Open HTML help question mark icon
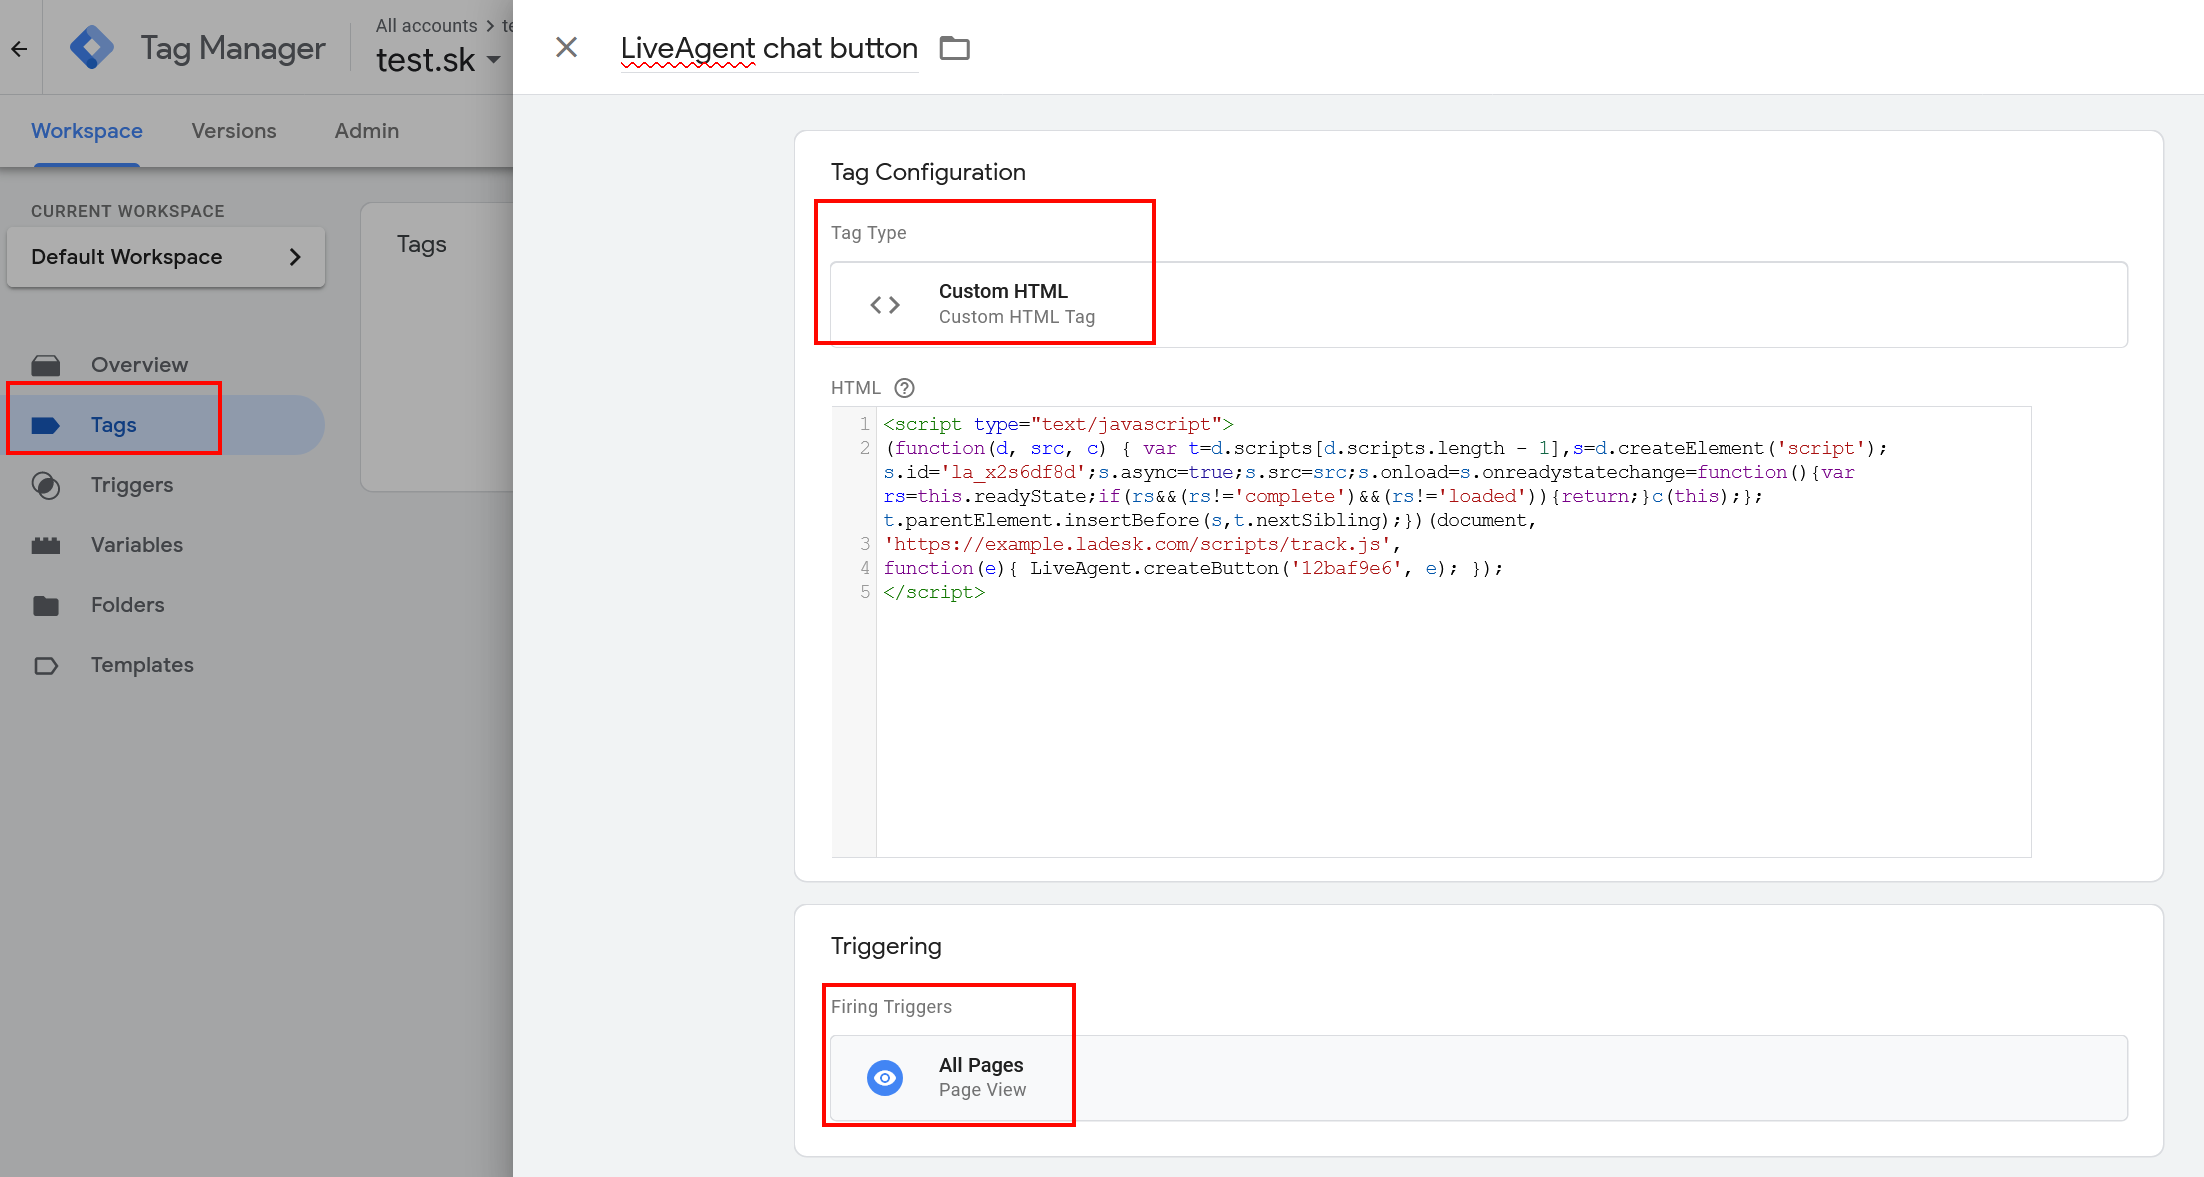This screenshot has height=1177, width=2204. (x=904, y=388)
